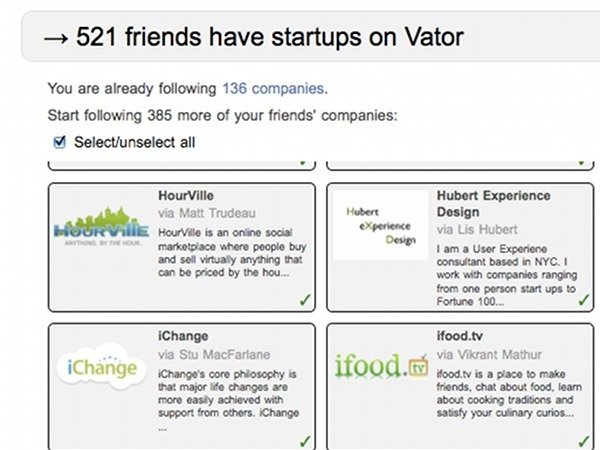The height and width of the screenshot is (450, 600).
Task: Click the ifood.tv logo
Action: coord(381,367)
